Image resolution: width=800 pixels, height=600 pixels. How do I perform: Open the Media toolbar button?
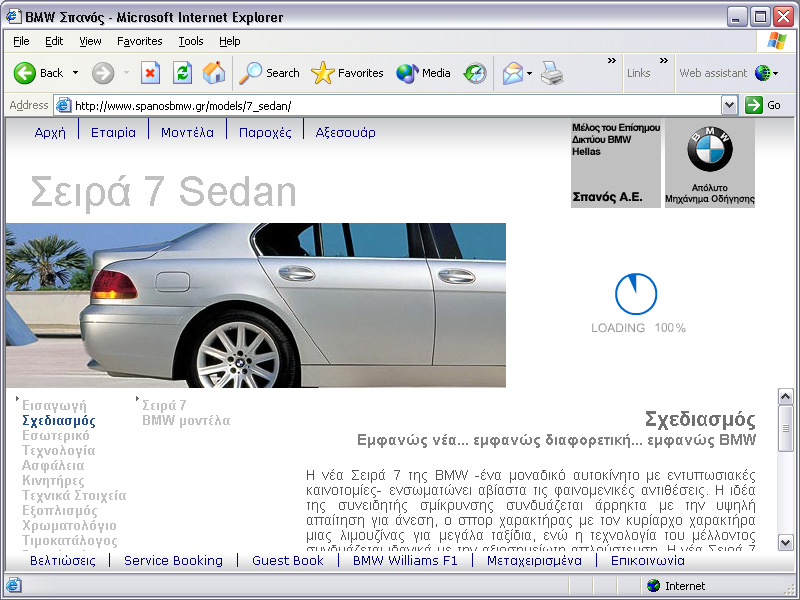point(423,73)
